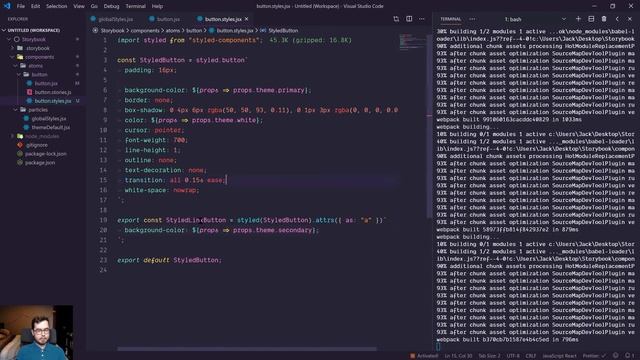This screenshot has height=360, width=640.
Task: Click the webcam video thumbnail
Action: pyautogui.click(x=37, y=333)
